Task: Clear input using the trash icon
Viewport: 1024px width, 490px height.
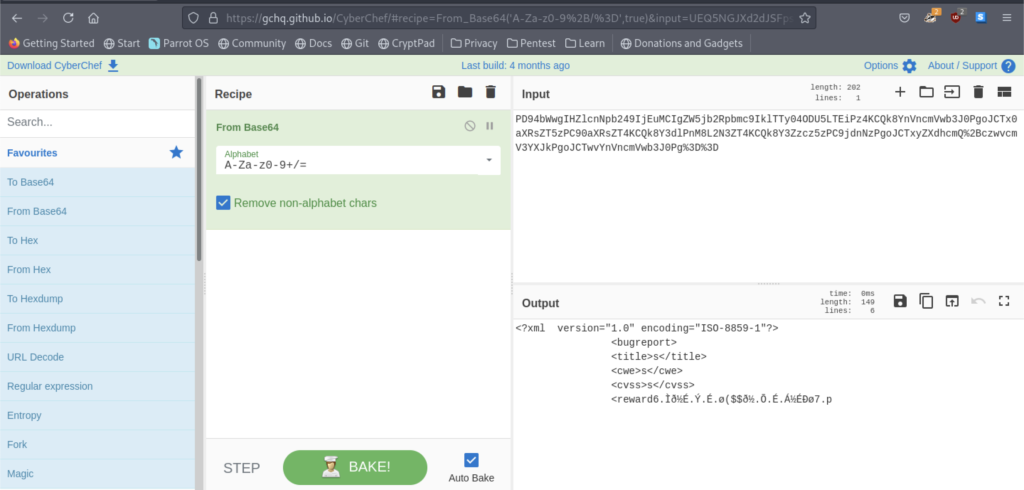Action: tap(978, 92)
